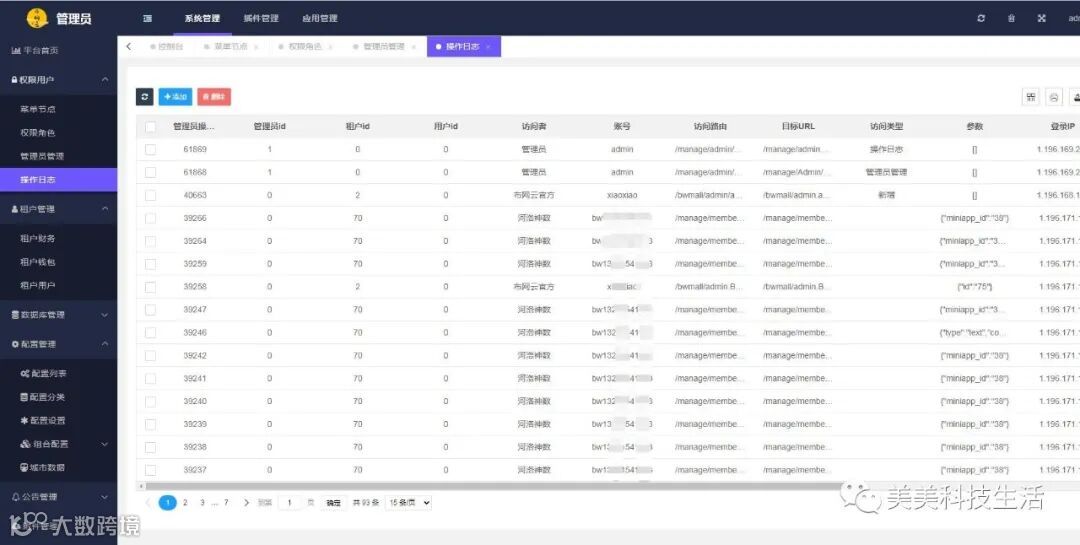1080x545 pixels.
Task: Click the menu collapse icon beside 系统管理
Action: point(147,19)
